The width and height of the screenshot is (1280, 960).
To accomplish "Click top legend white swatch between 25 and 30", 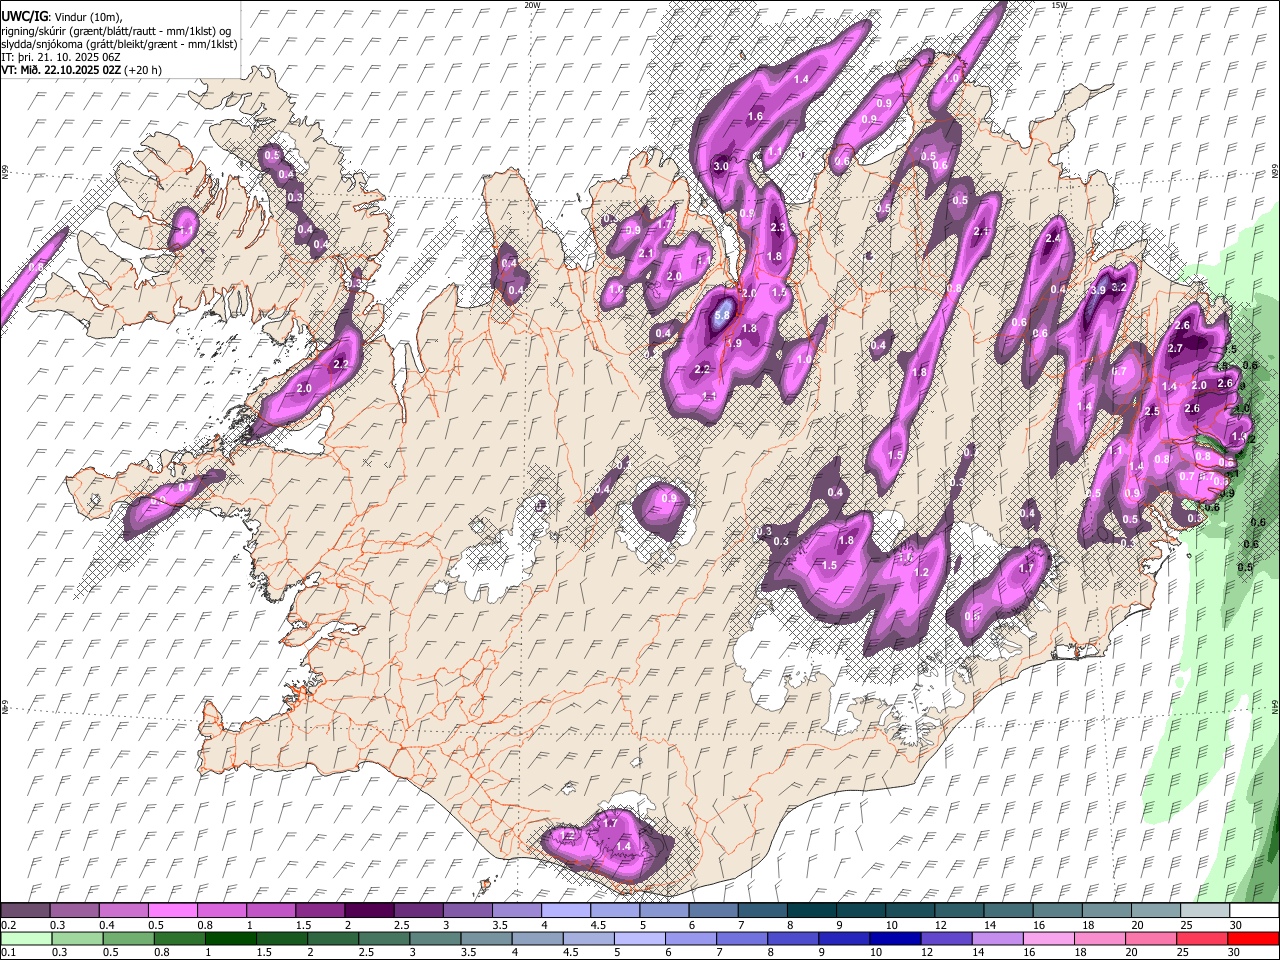I will 1203,911.
